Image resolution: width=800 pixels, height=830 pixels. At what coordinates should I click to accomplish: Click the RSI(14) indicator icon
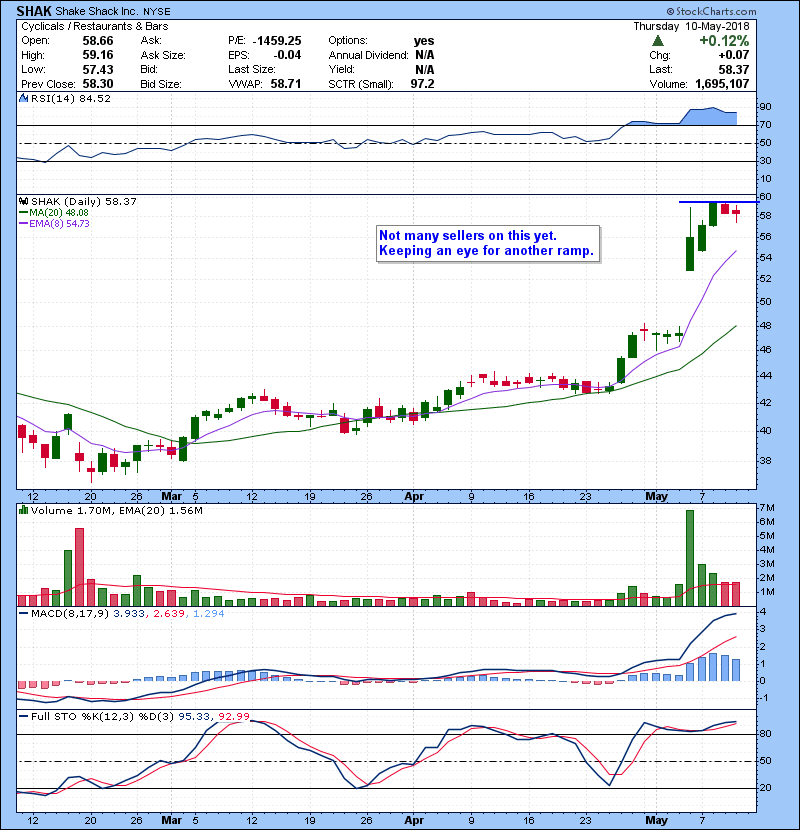24,98
